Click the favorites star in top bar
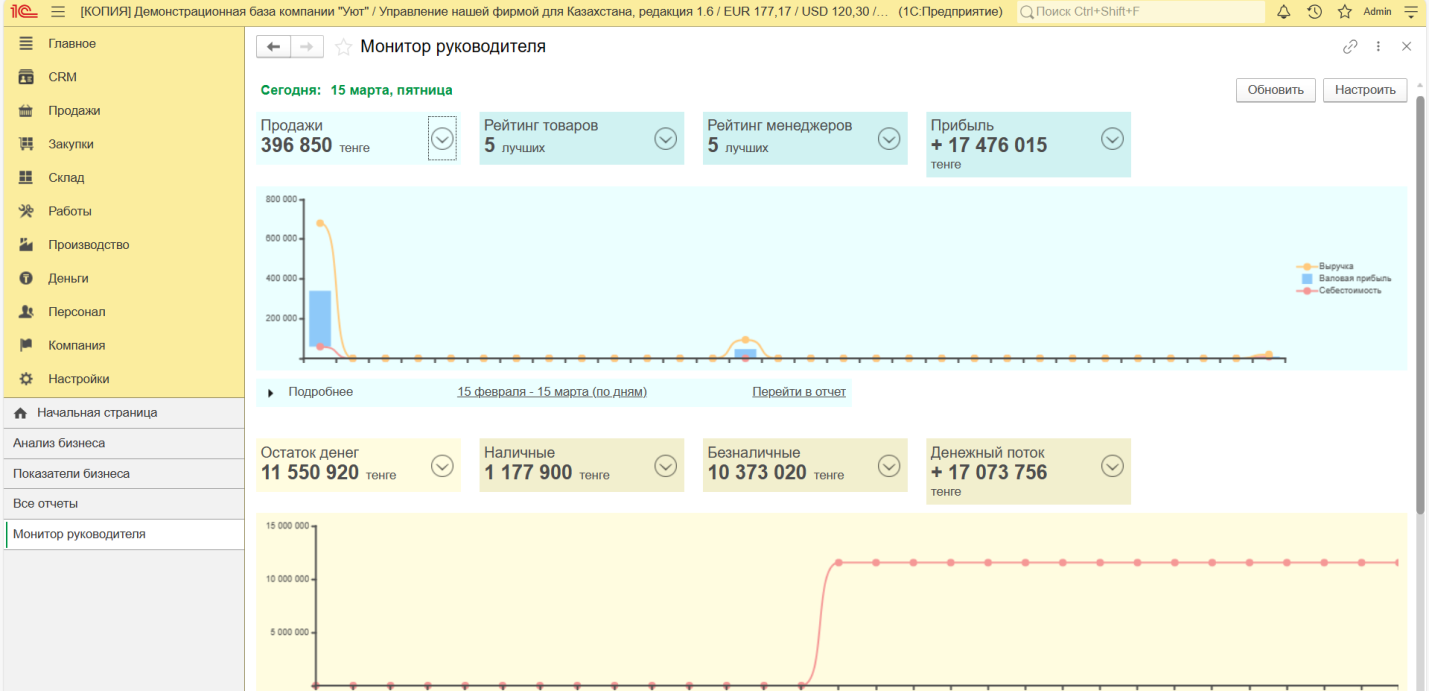 tap(1344, 12)
